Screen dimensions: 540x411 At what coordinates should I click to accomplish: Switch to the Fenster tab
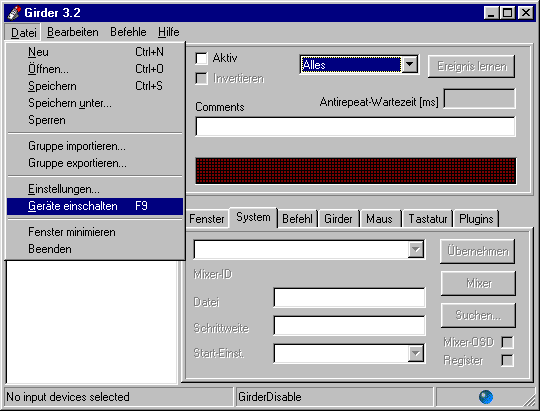[x=207, y=219]
